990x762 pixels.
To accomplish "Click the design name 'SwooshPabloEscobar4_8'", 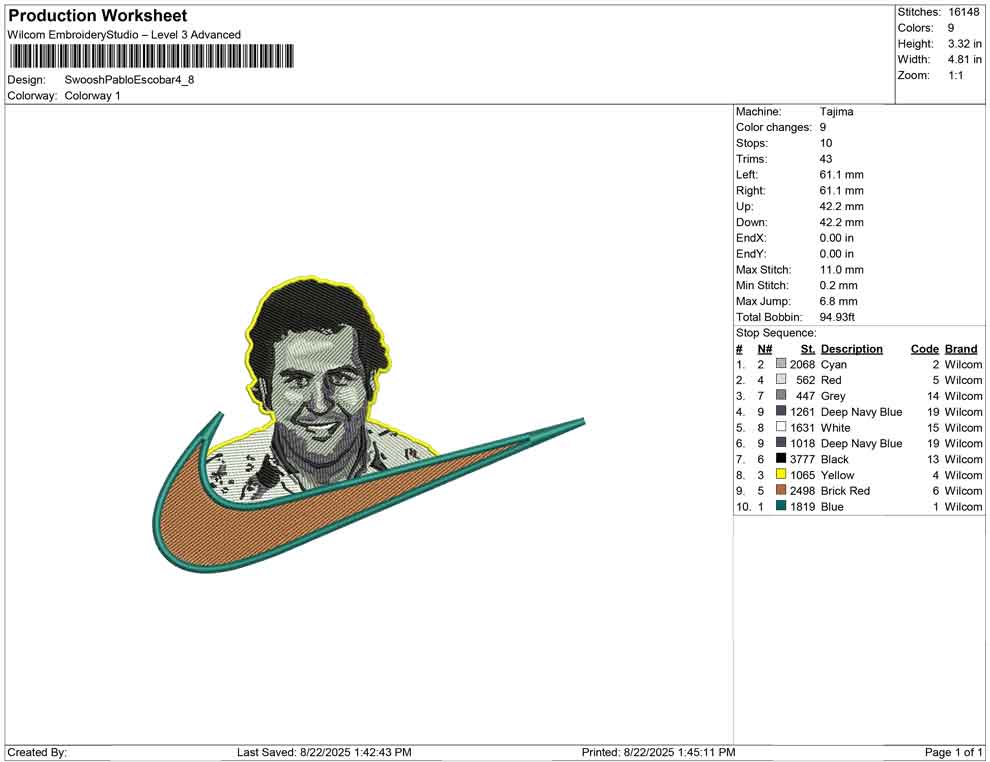I will click(129, 80).
